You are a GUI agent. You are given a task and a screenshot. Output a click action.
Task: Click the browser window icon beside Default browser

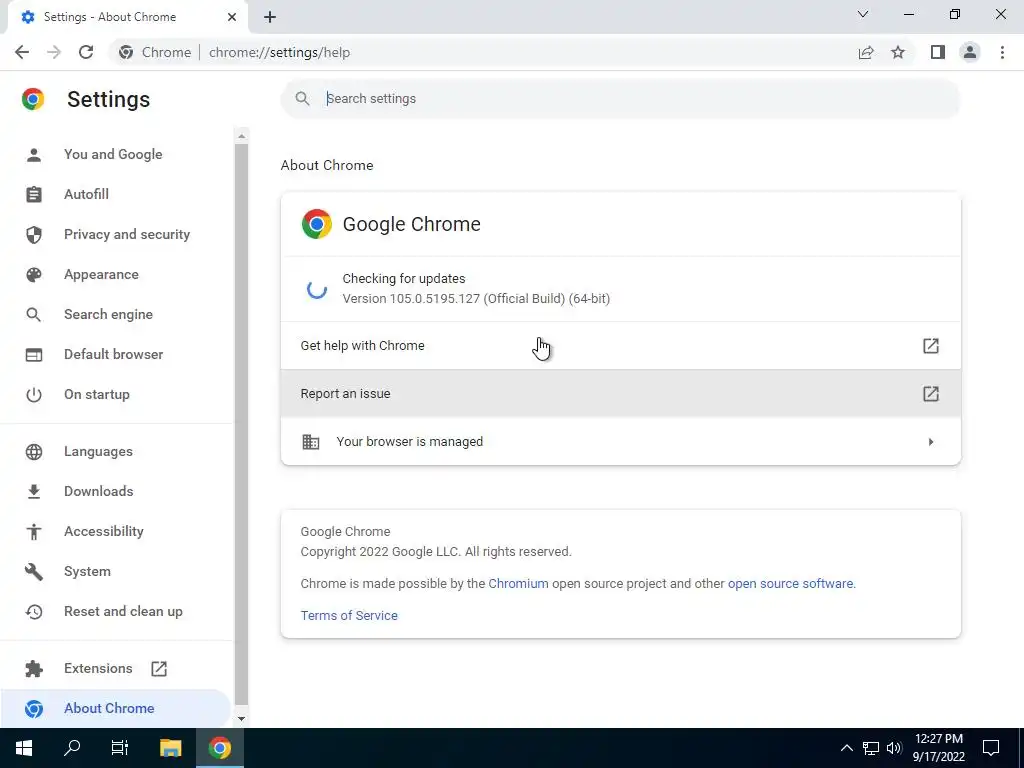[34, 355]
